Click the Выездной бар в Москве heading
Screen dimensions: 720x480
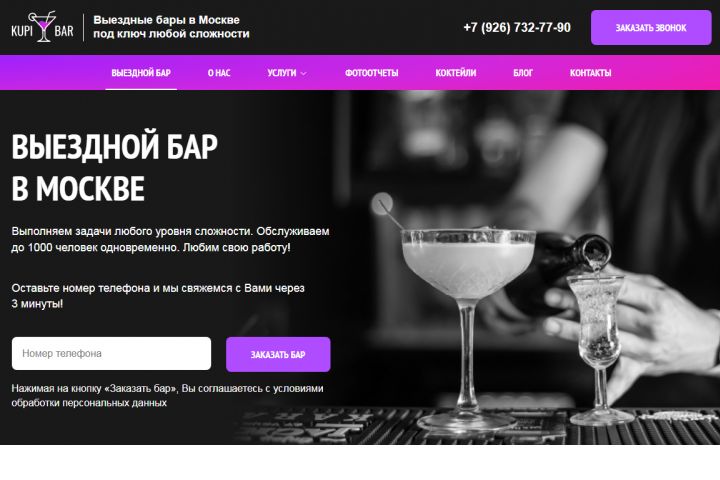coord(114,167)
